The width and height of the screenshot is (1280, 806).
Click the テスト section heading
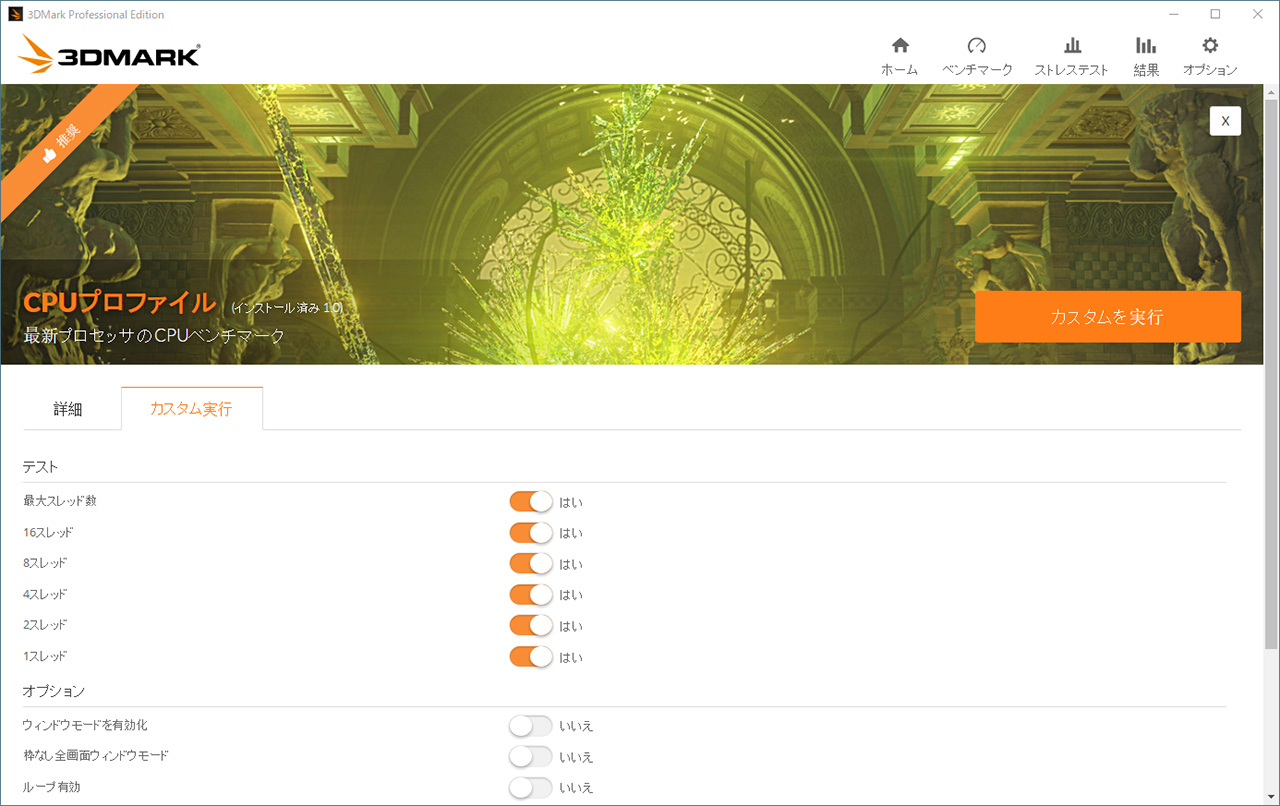[41, 467]
